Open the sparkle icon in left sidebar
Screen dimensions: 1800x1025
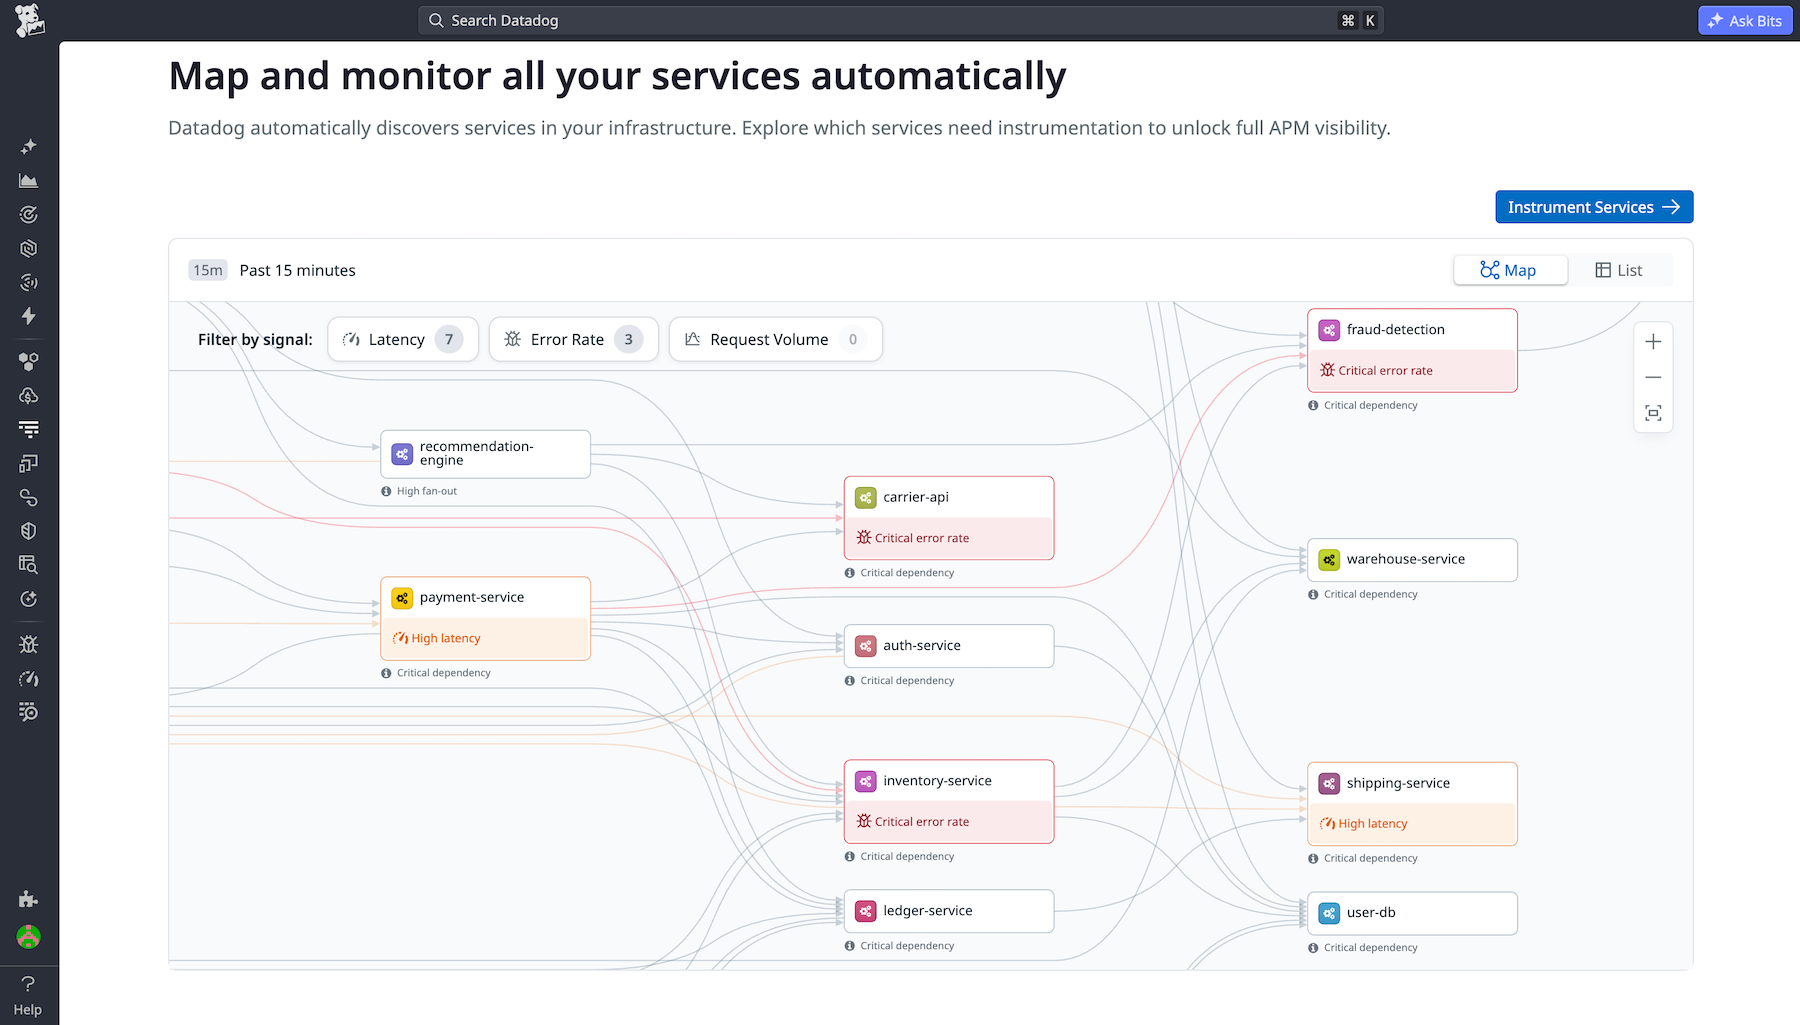click(x=29, y=147)
